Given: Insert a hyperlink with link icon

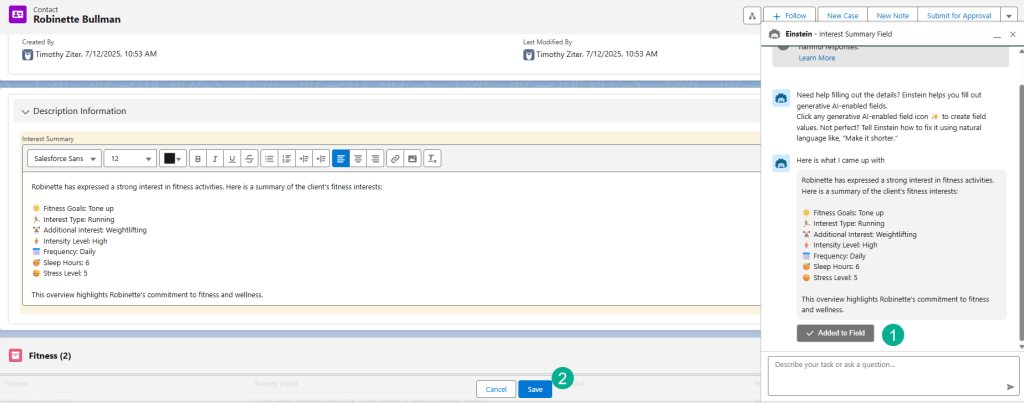Looking at the screenshot, I should click(x=395, y=158).
